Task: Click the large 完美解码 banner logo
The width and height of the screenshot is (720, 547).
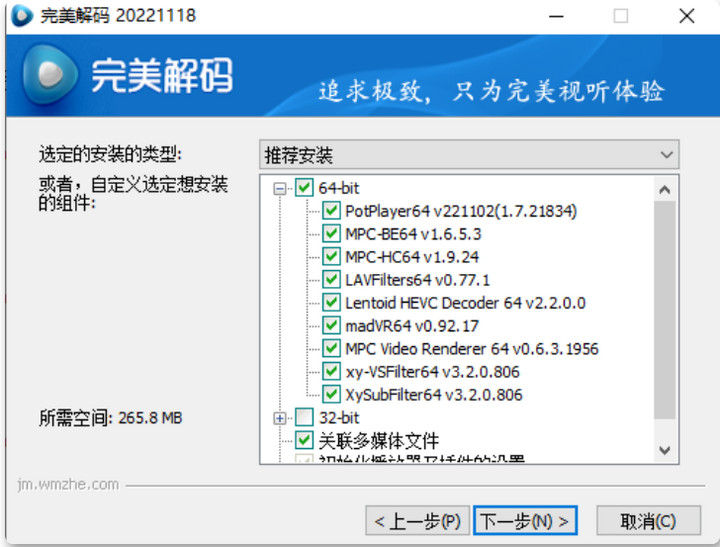Action: [x=51, y=74]
